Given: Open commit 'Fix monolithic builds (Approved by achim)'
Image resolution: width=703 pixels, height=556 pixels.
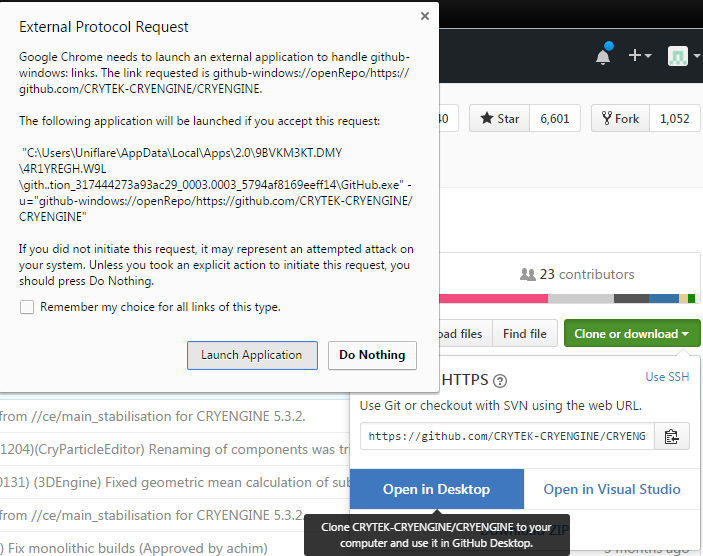Looking at the screenshot, I should coord(134,548).
